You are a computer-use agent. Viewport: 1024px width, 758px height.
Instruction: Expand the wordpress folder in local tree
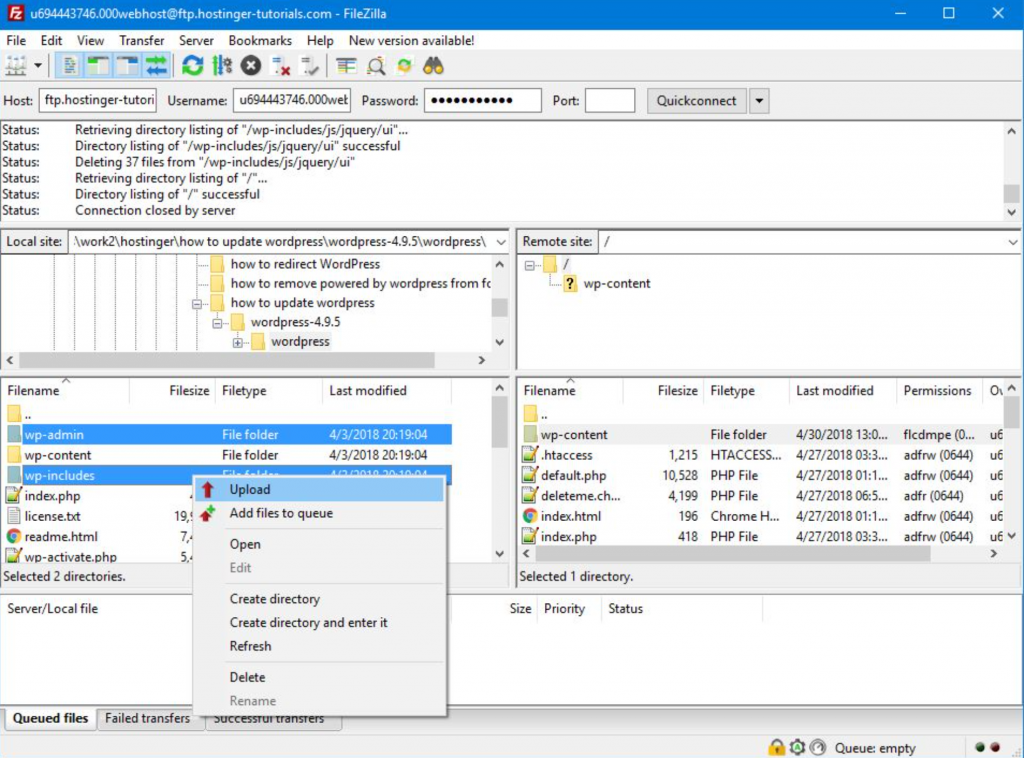pyautogui.click(x=238, y=342)
